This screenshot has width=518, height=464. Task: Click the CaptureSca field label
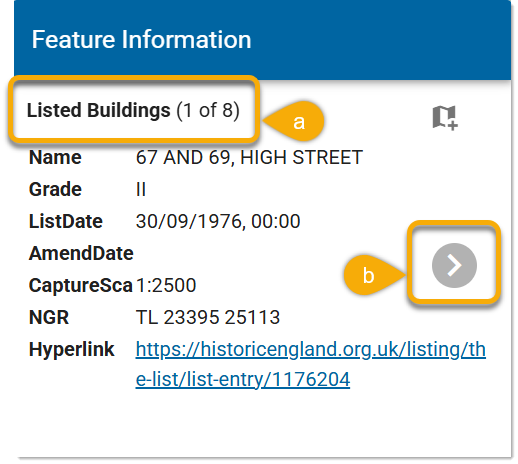(81, 285)
